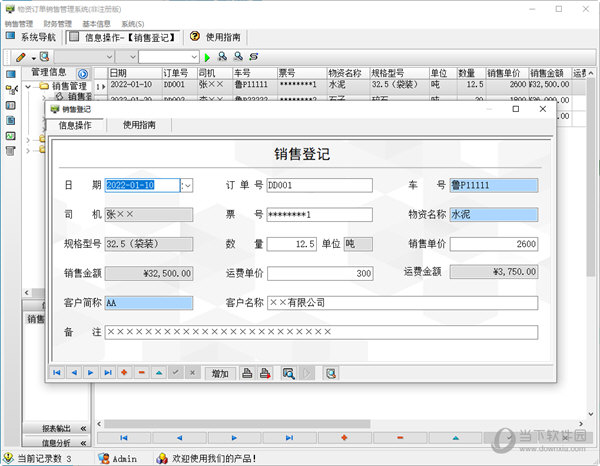The width and height of the screenshot is (600, 466).
Task: Click the folder tree icon in left sidebar
Action: (x=11, y=90)
